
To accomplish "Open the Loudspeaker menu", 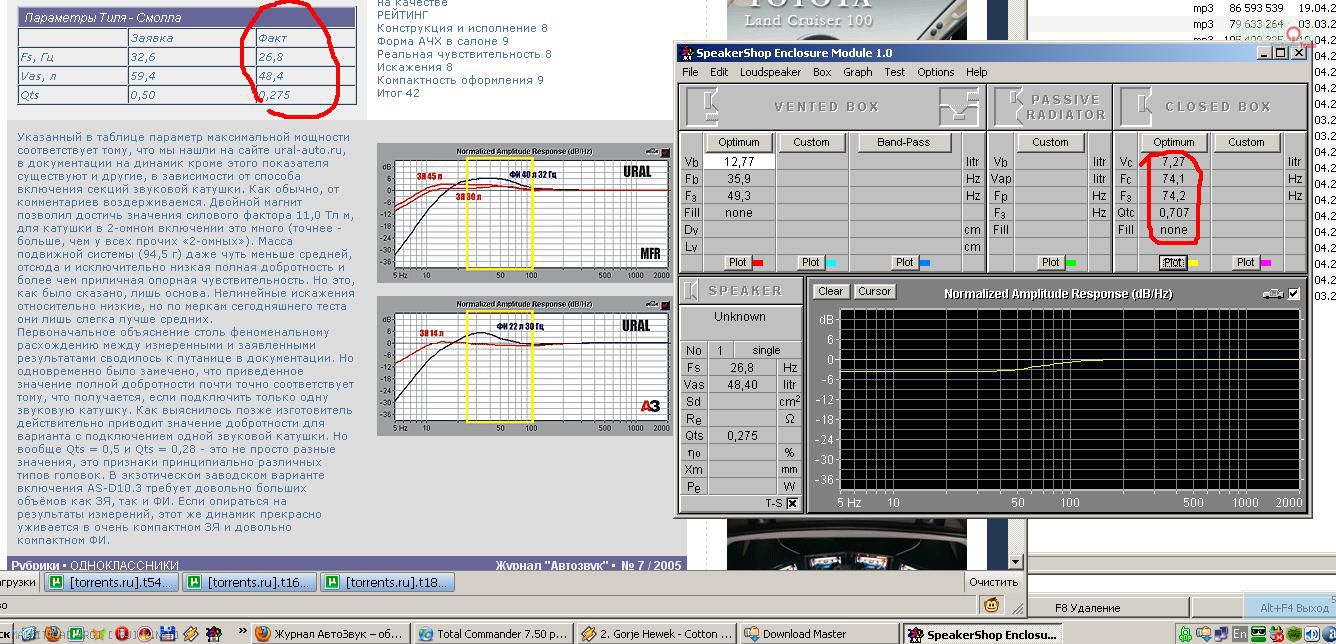I will coord(770,72).
